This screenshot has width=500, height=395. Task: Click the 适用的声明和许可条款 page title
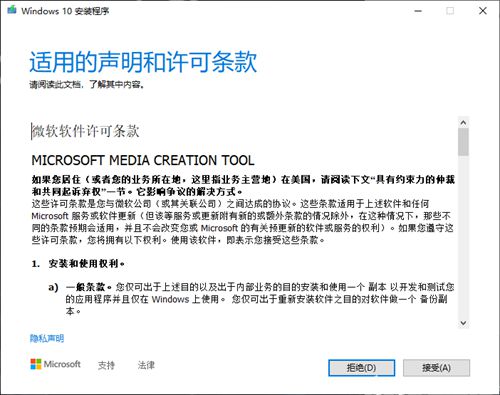(143, 62)
